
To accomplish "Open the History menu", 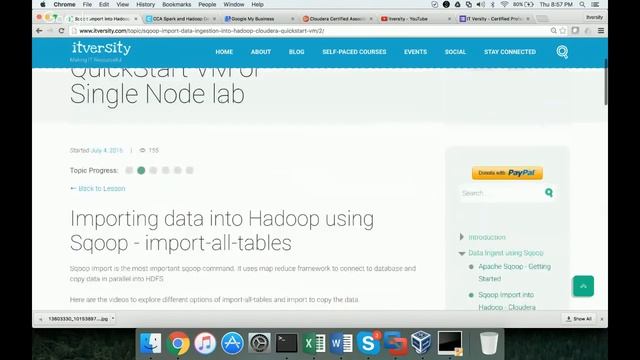I will 145,4.
